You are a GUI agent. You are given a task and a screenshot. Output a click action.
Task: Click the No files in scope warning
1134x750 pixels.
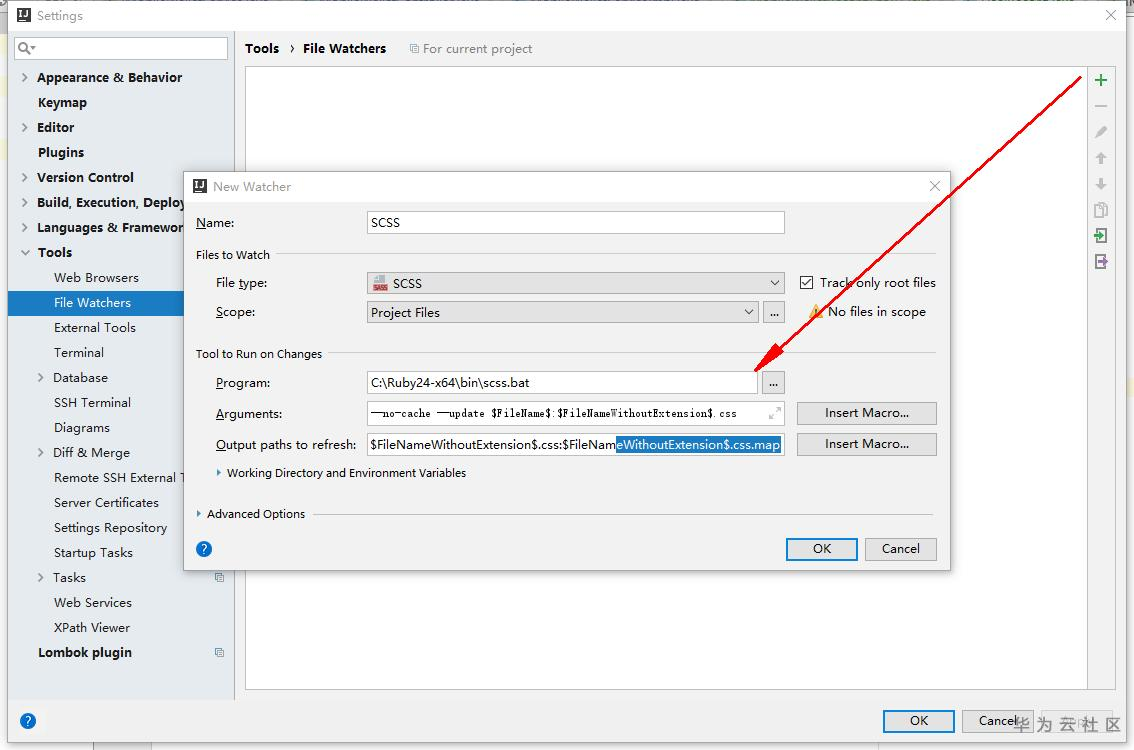click(867, 312)
